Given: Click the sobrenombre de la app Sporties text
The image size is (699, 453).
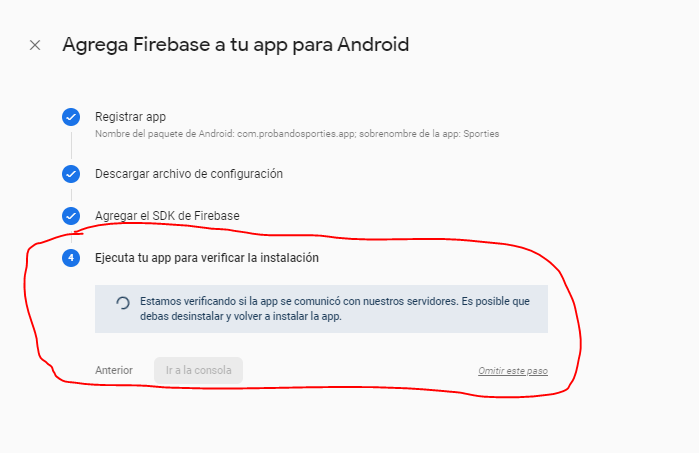Looking at the screenshot, I should 429,134.
